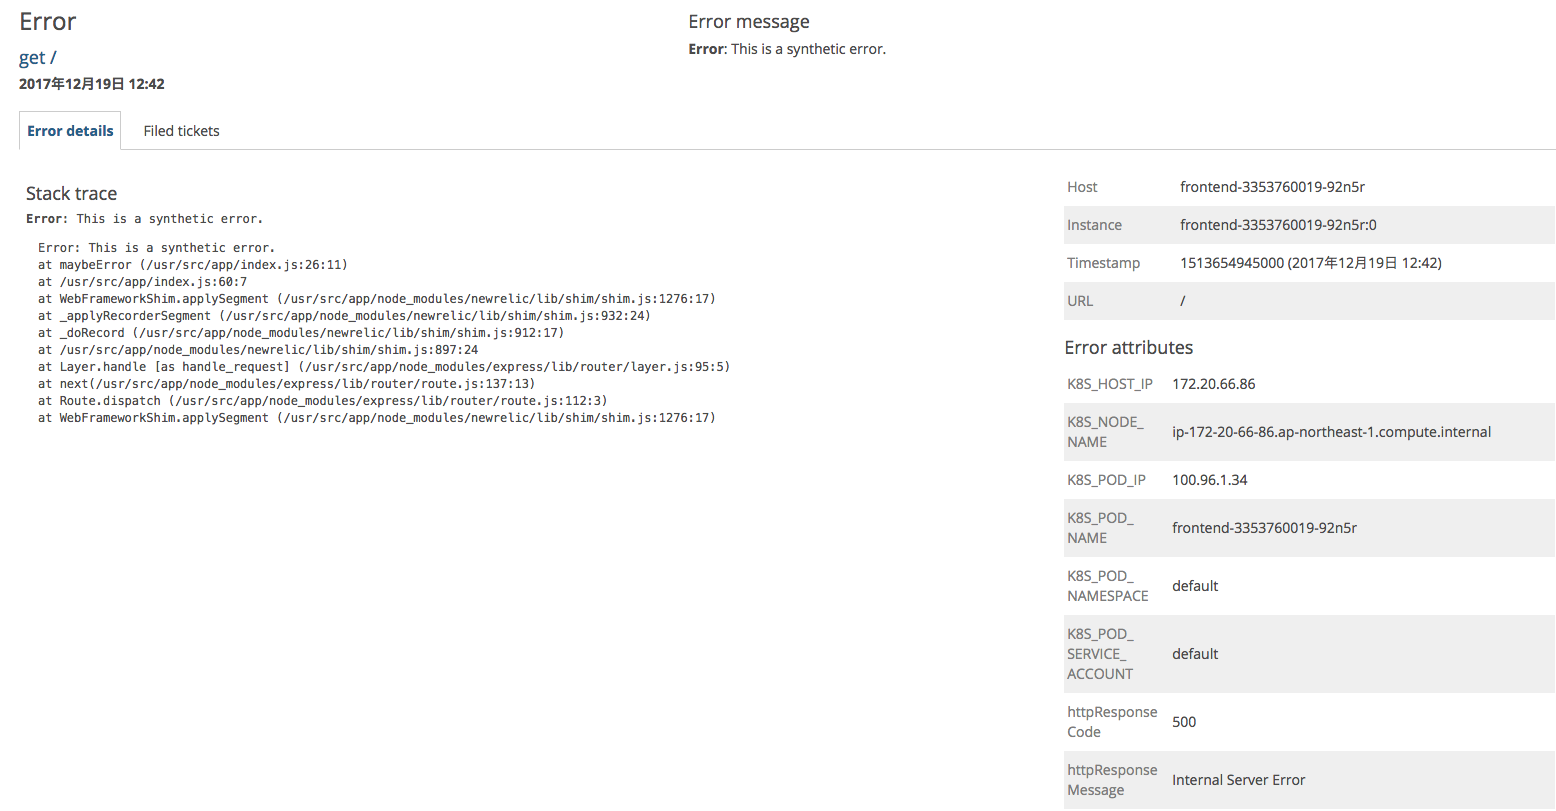Click the K8S_HOST_IP value '172.20.66.86'
1556x811 pixels.
tap(1214, 384)
